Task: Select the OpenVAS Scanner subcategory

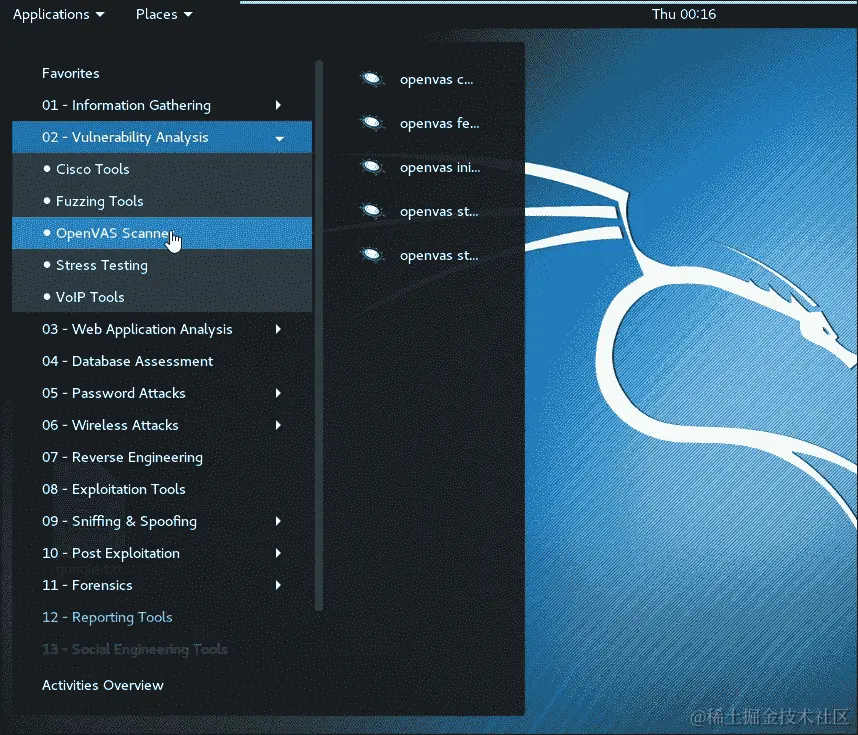Action: [x=162, y=233]
